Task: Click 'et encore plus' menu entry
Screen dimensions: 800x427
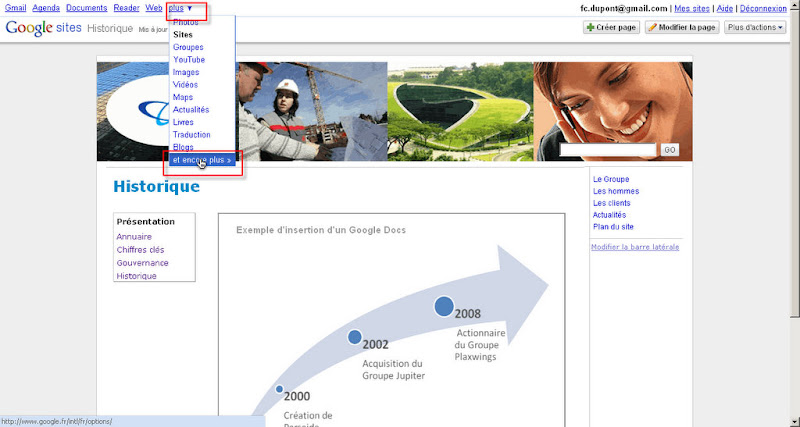Action: tap(202, 160)
